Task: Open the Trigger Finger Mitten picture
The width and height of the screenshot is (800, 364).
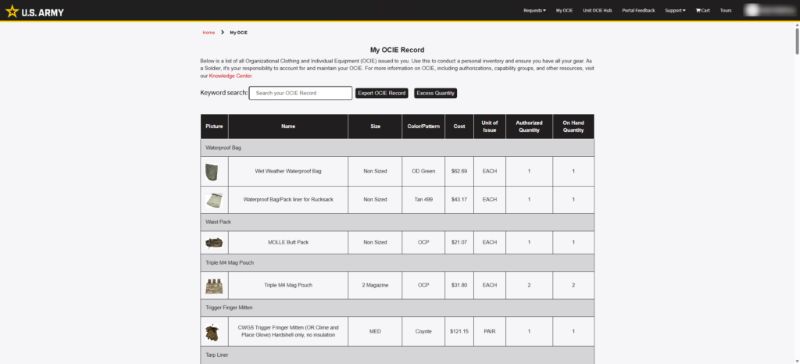Action: 212,332
